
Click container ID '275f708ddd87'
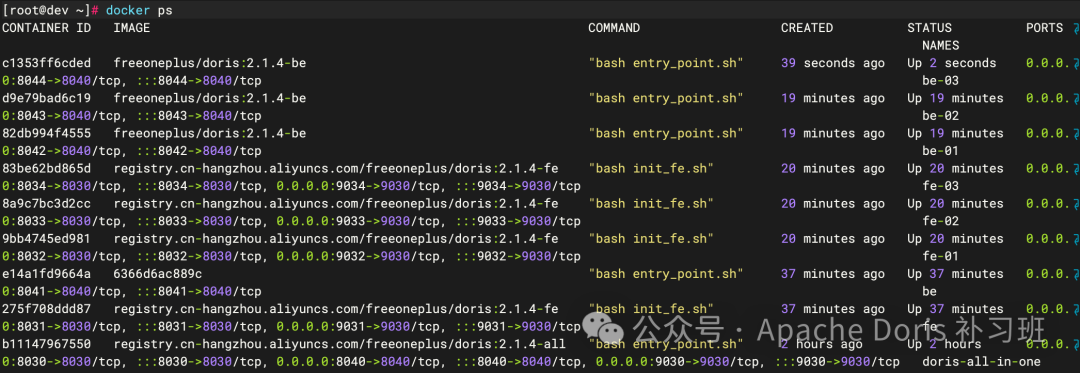(46, 309)
